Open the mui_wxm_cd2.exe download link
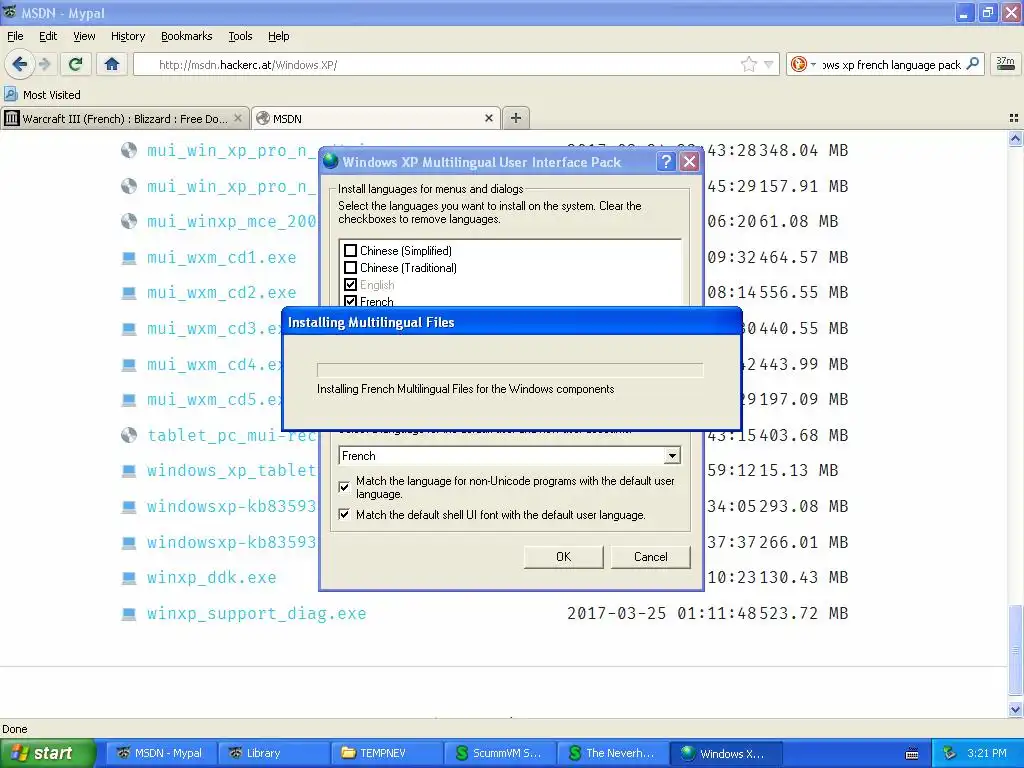The height and width of the screenshot is (768, 1024). coord(221,293)
